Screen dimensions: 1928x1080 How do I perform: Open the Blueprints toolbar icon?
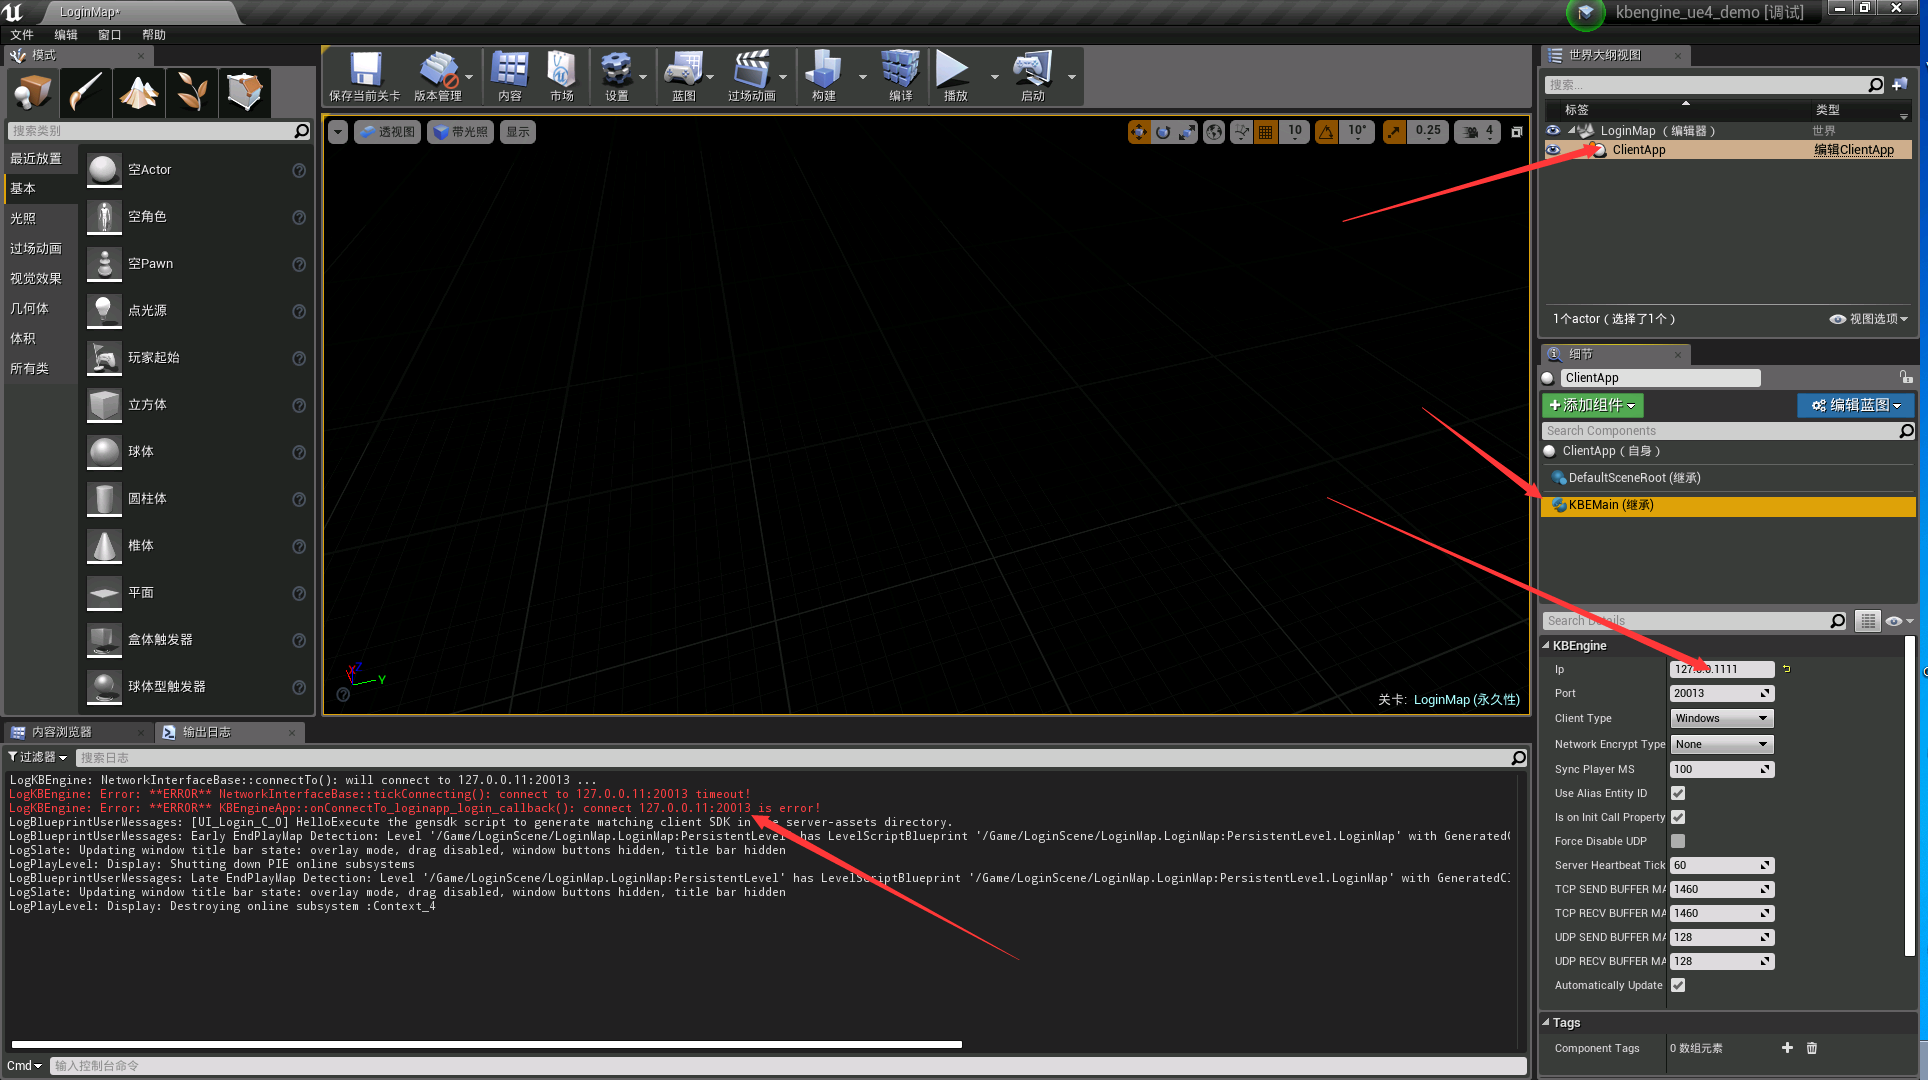[683, 76]
